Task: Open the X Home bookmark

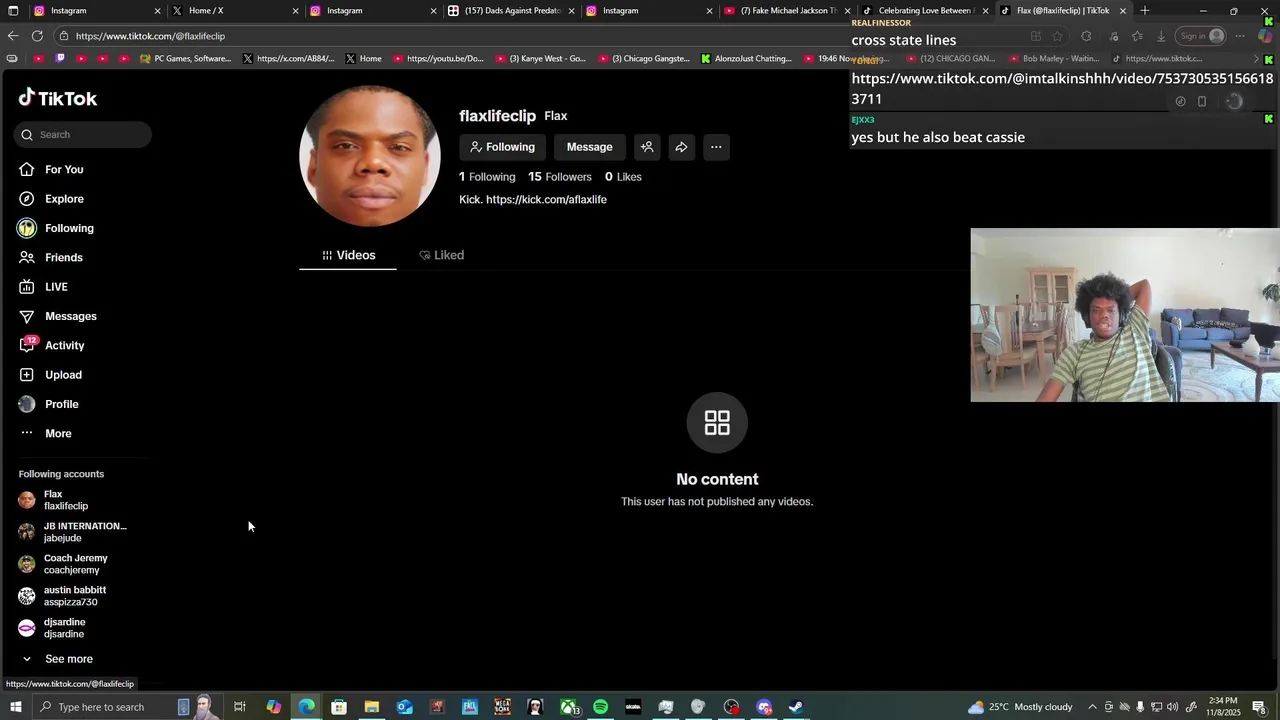Action: click(363, 59)
